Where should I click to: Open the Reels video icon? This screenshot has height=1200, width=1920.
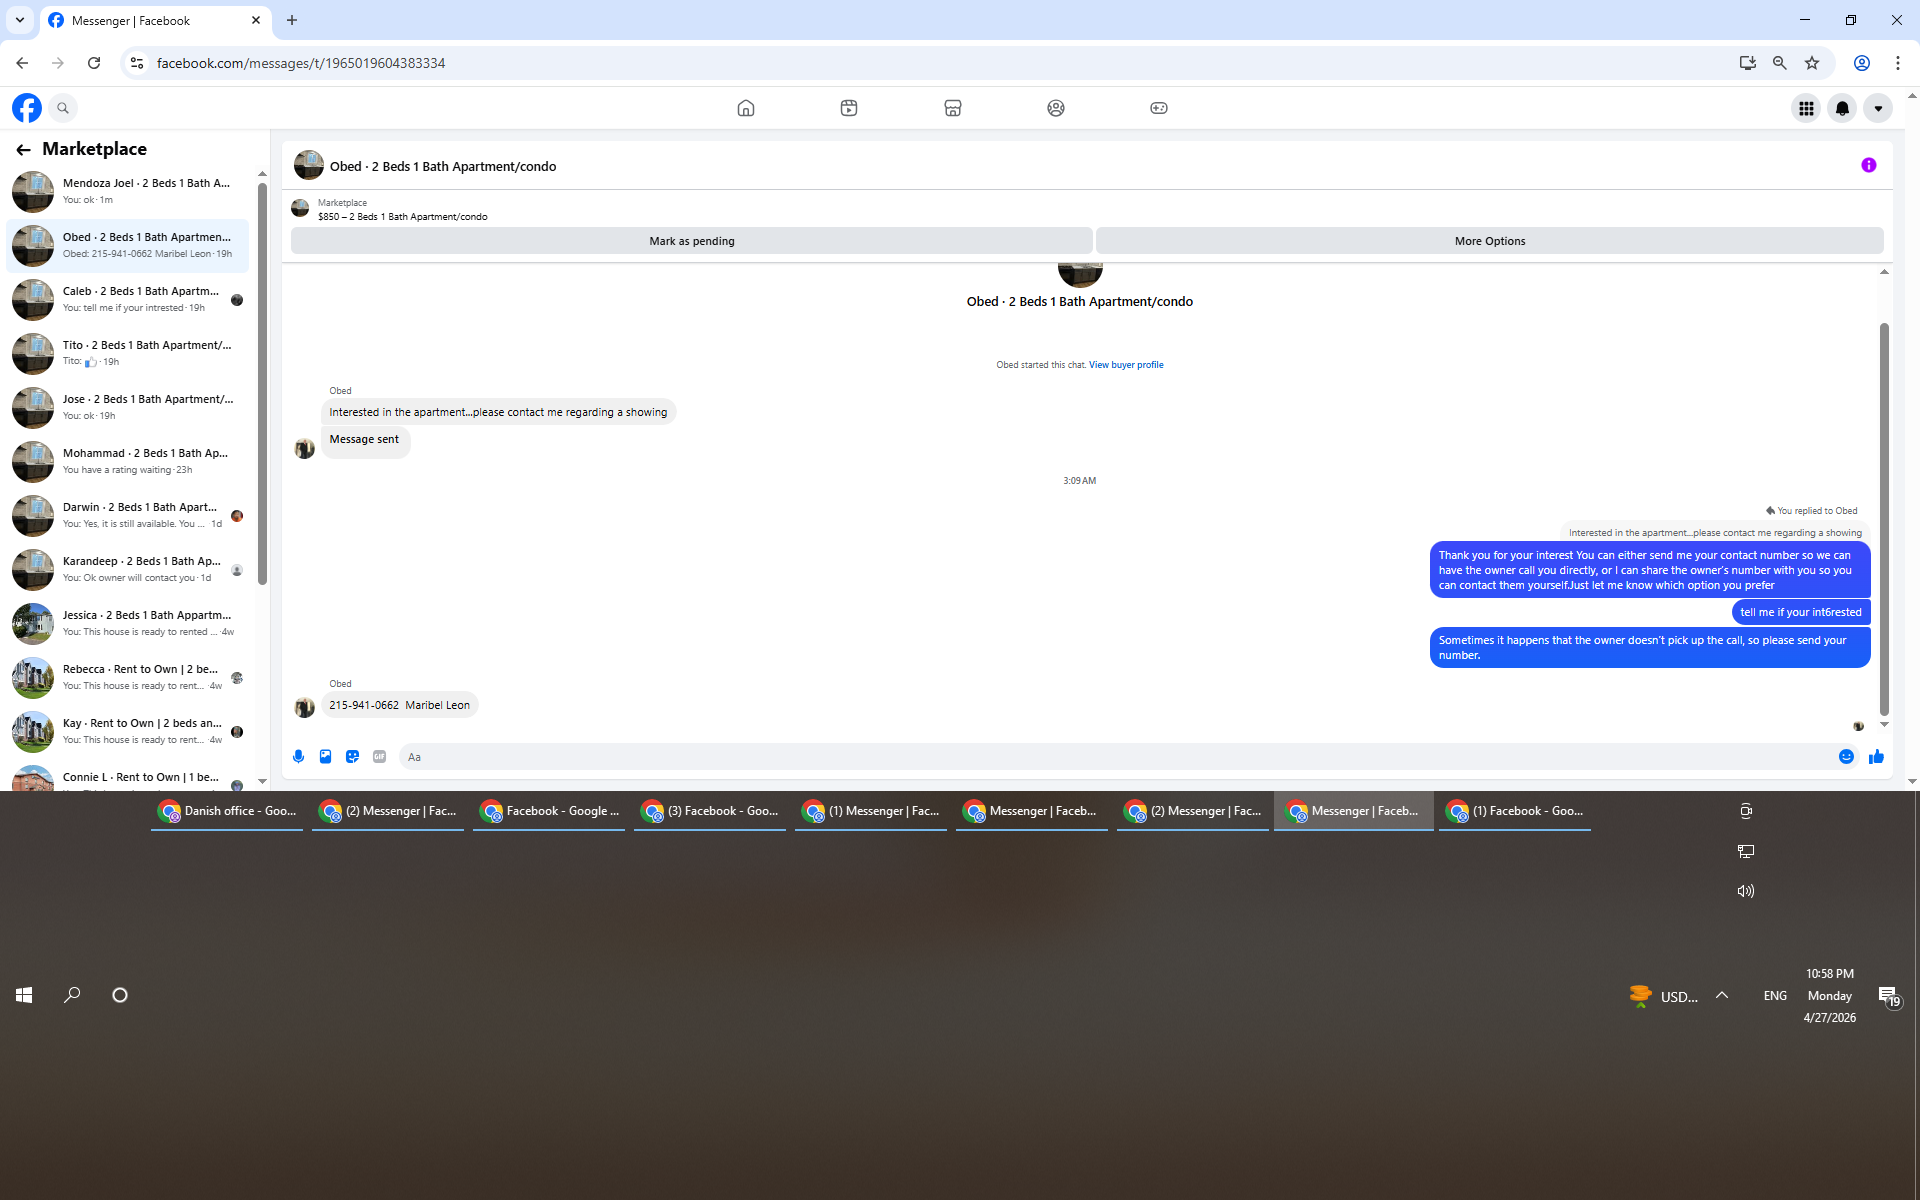point(849,108)
